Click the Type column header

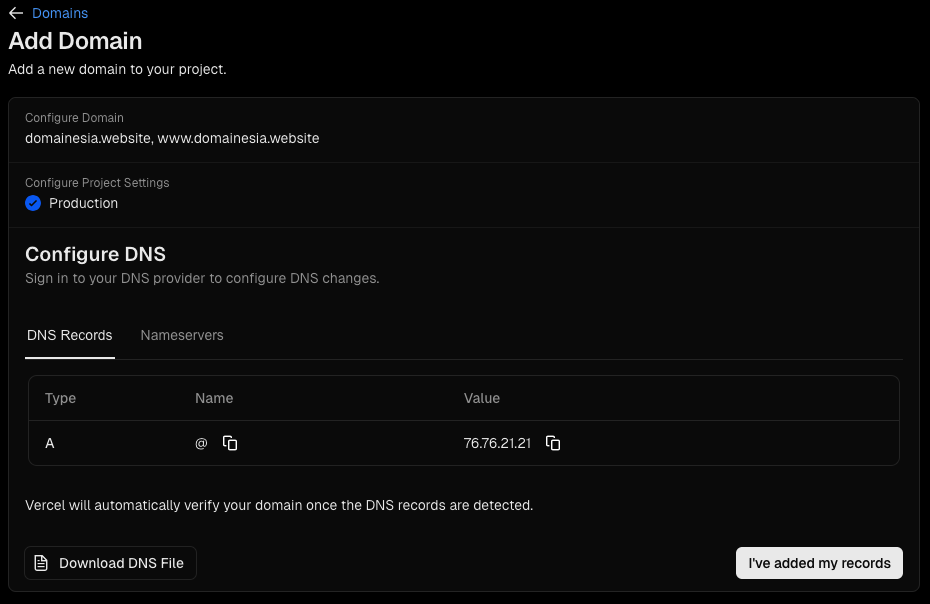pyautogui.click(x=60, y=398)
